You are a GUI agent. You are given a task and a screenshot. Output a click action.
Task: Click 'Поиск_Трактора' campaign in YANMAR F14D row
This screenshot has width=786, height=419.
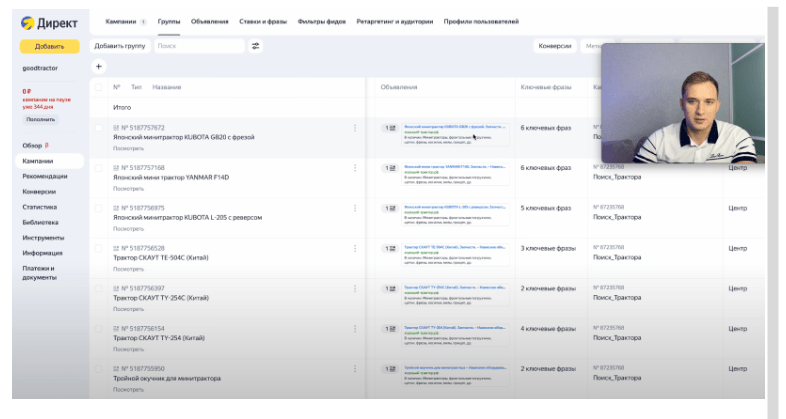click(617, 177)
